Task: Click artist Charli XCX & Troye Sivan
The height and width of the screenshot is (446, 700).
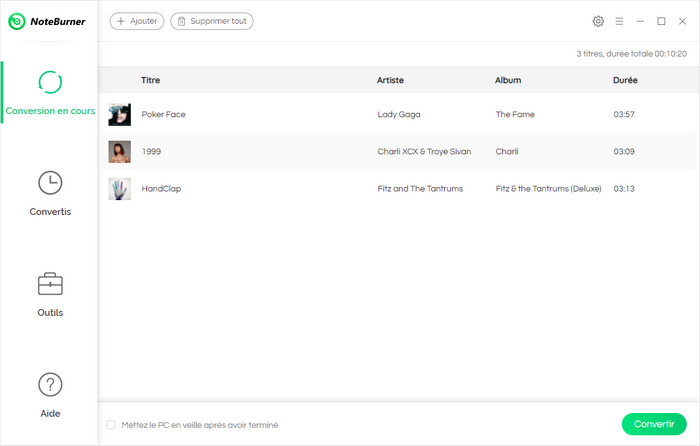Action: (424, 151)
